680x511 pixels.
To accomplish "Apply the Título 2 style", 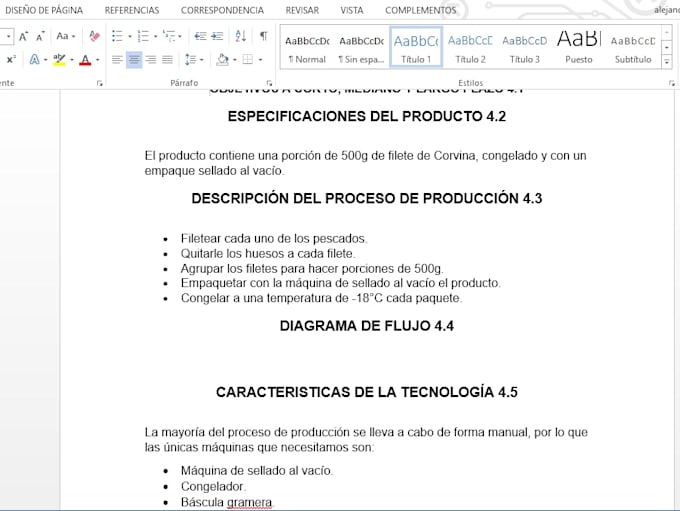I will (470, 48).
